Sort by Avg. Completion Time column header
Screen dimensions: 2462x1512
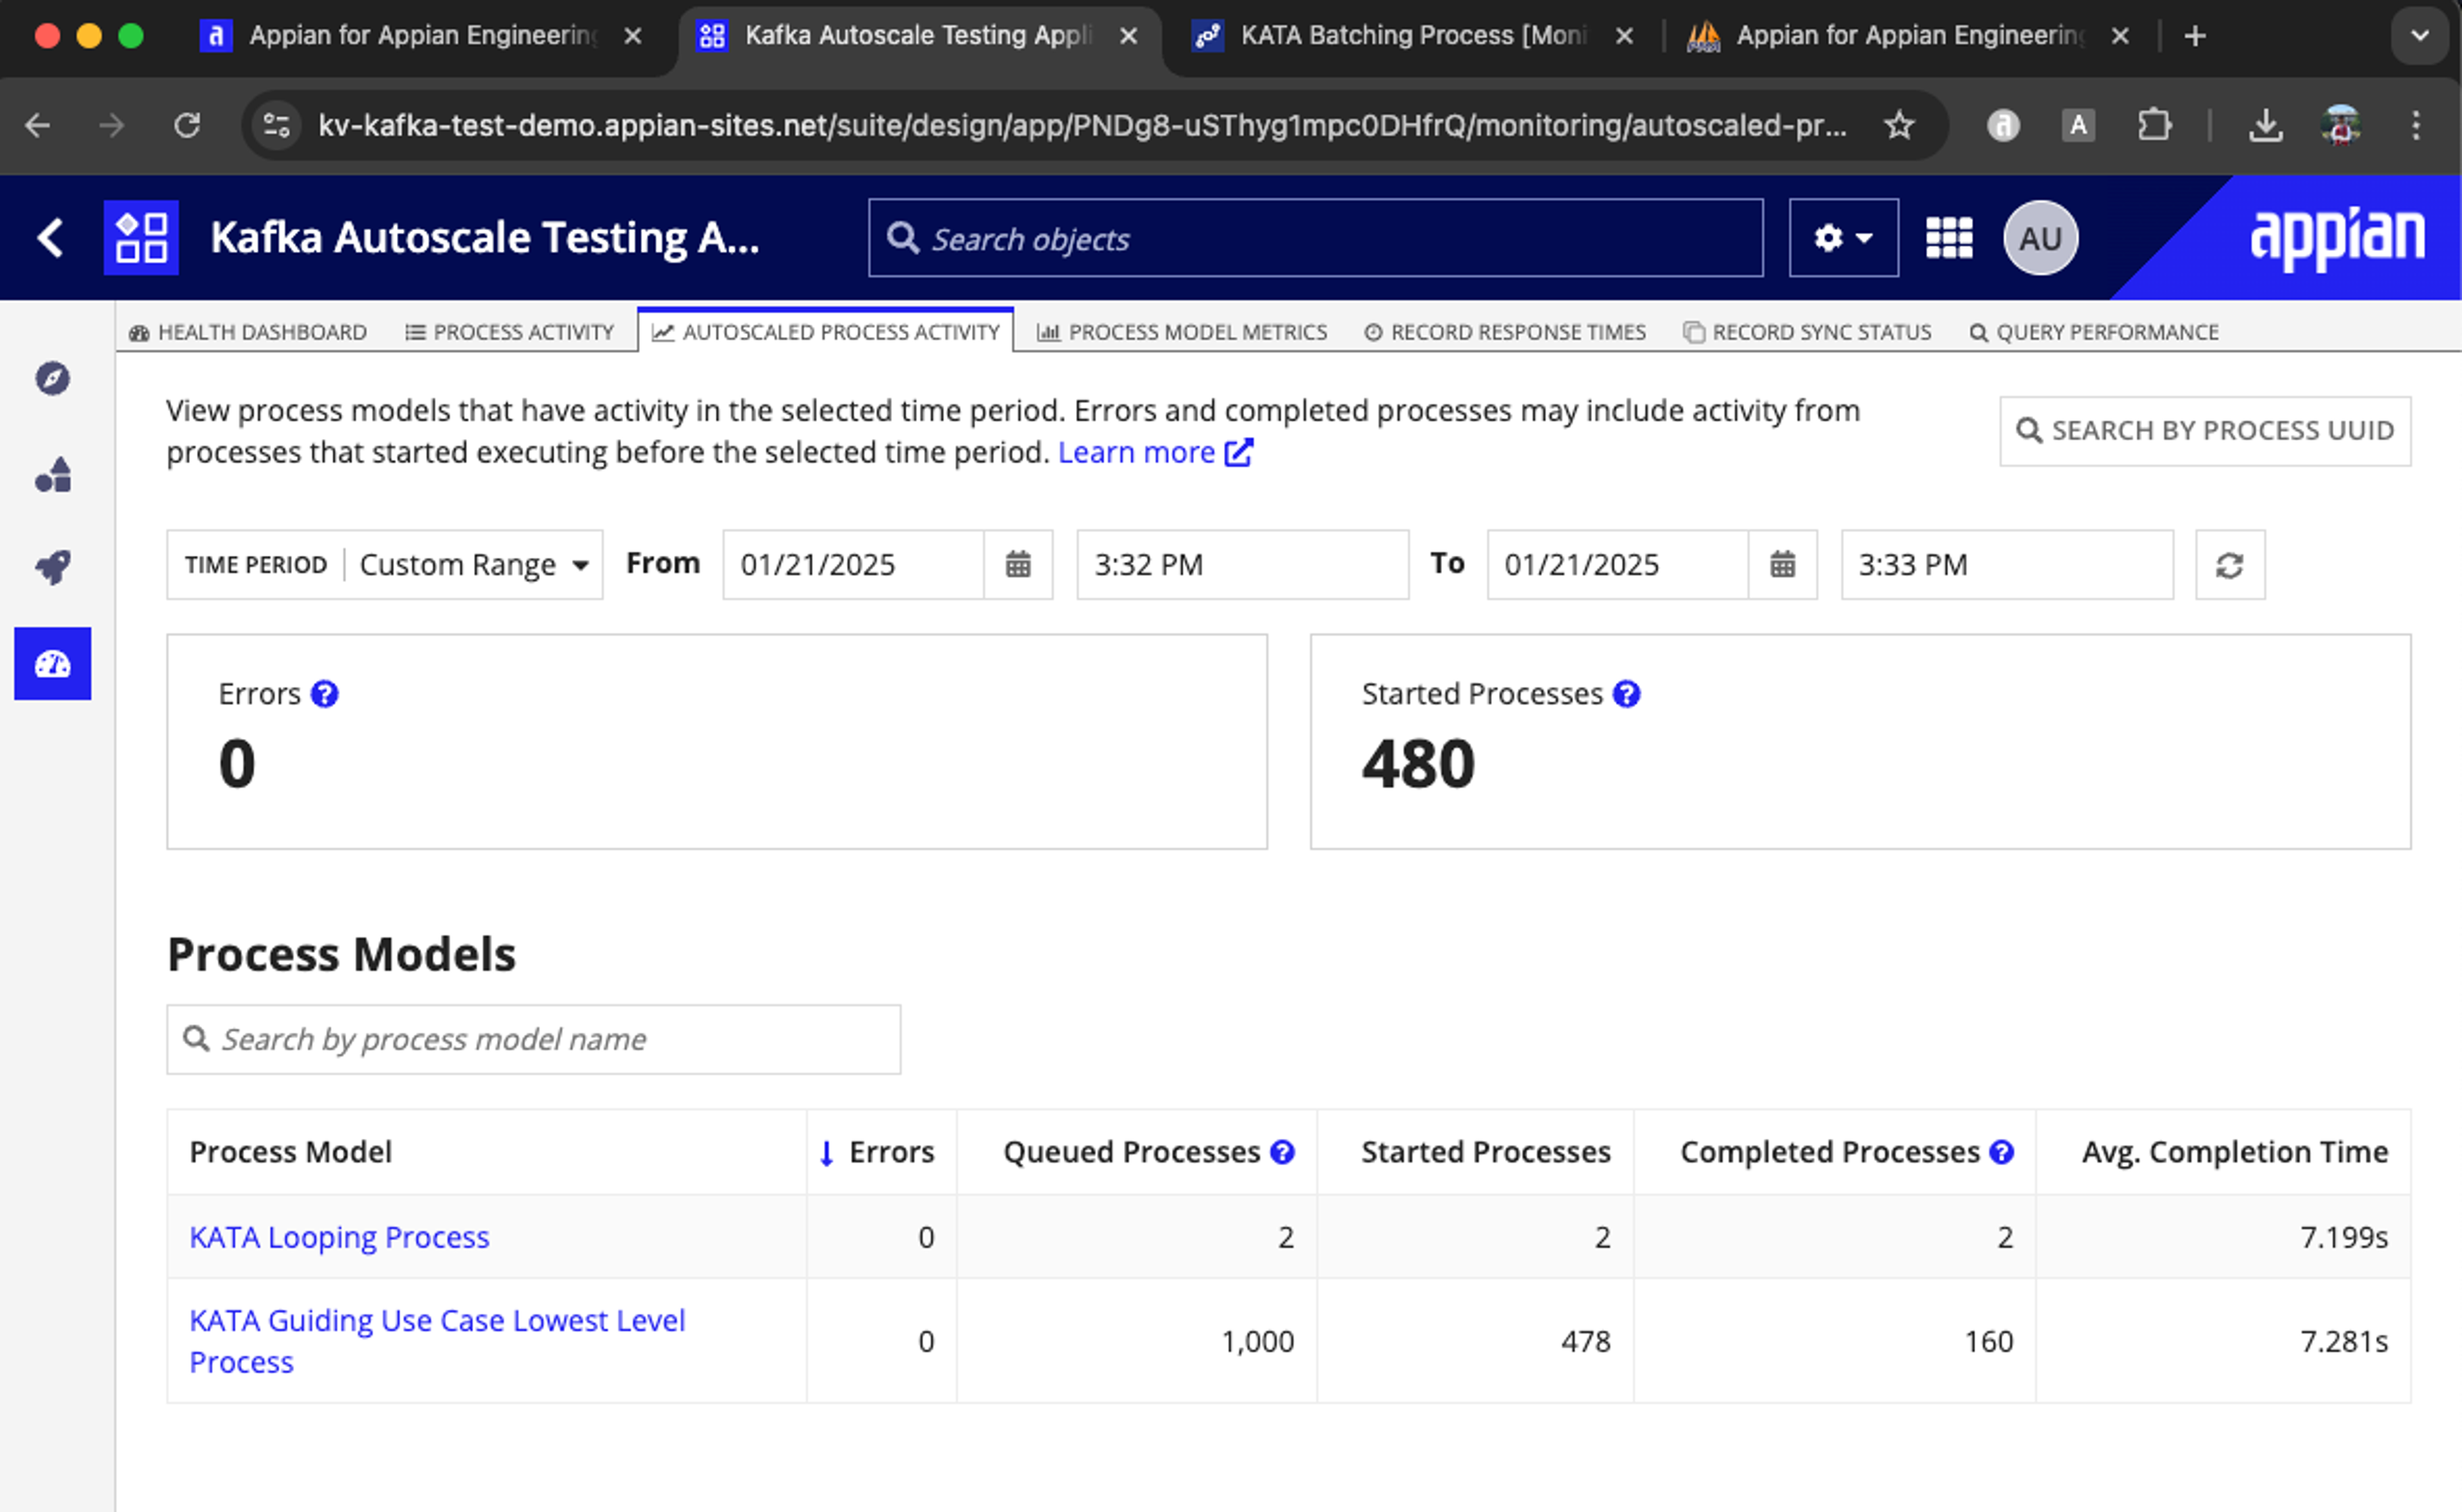coord(2234,1152)
